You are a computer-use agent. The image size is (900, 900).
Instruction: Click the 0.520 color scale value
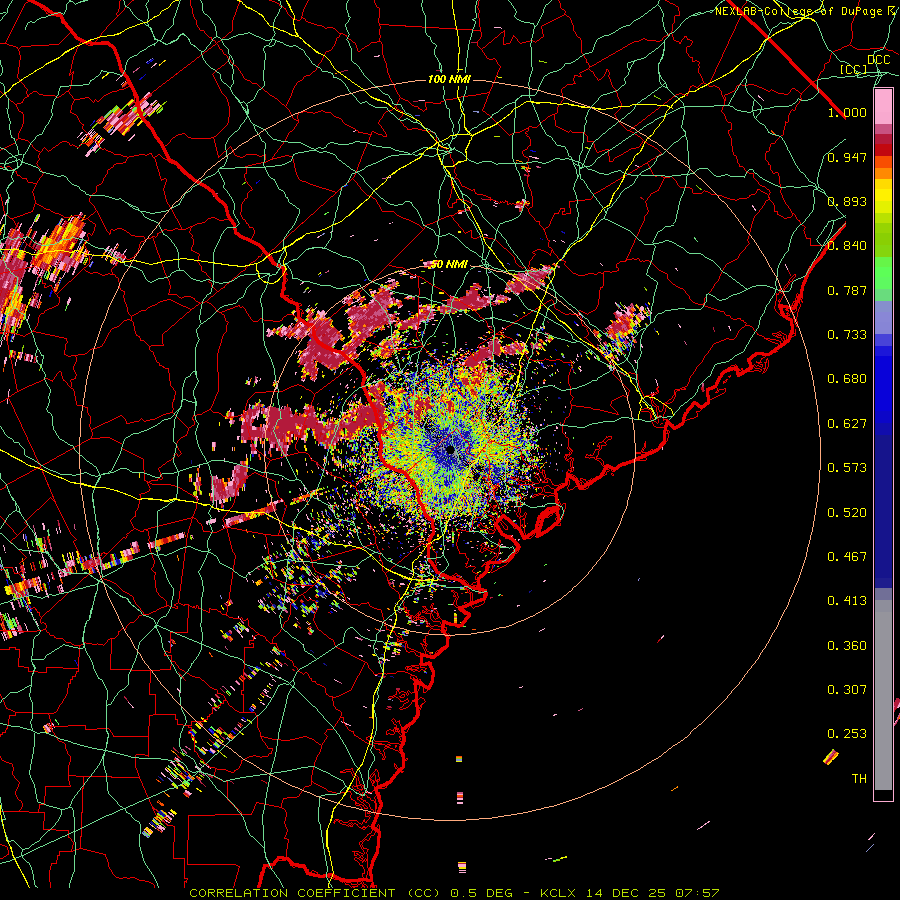click(x=847, y=513)
